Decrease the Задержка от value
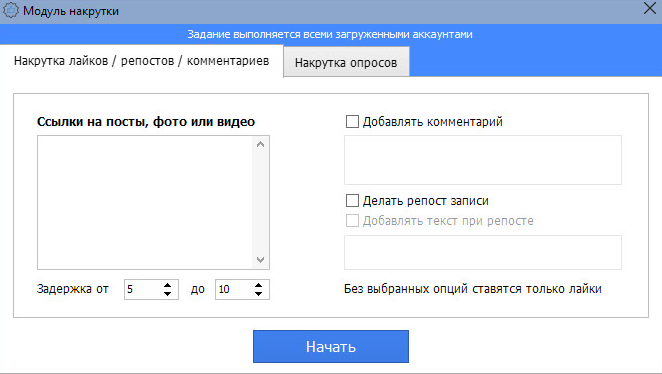The width and height of the screenshot is (662, 374). [168, 294]
